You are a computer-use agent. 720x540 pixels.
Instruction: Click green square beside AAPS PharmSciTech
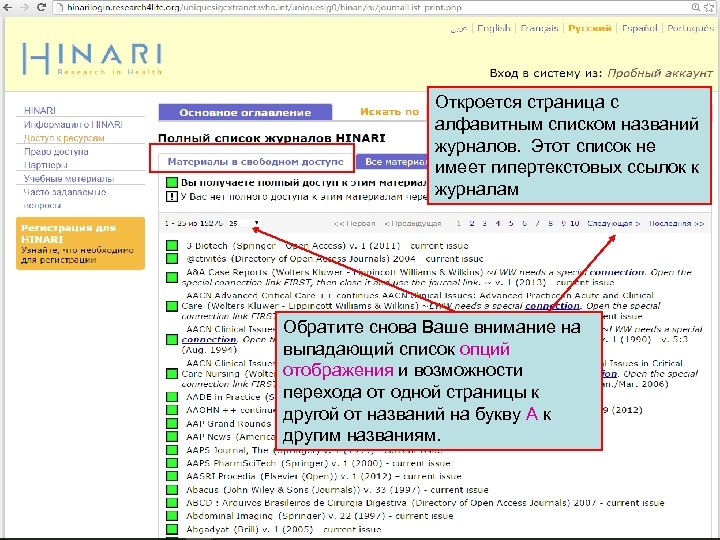click(x=172, y=463)
